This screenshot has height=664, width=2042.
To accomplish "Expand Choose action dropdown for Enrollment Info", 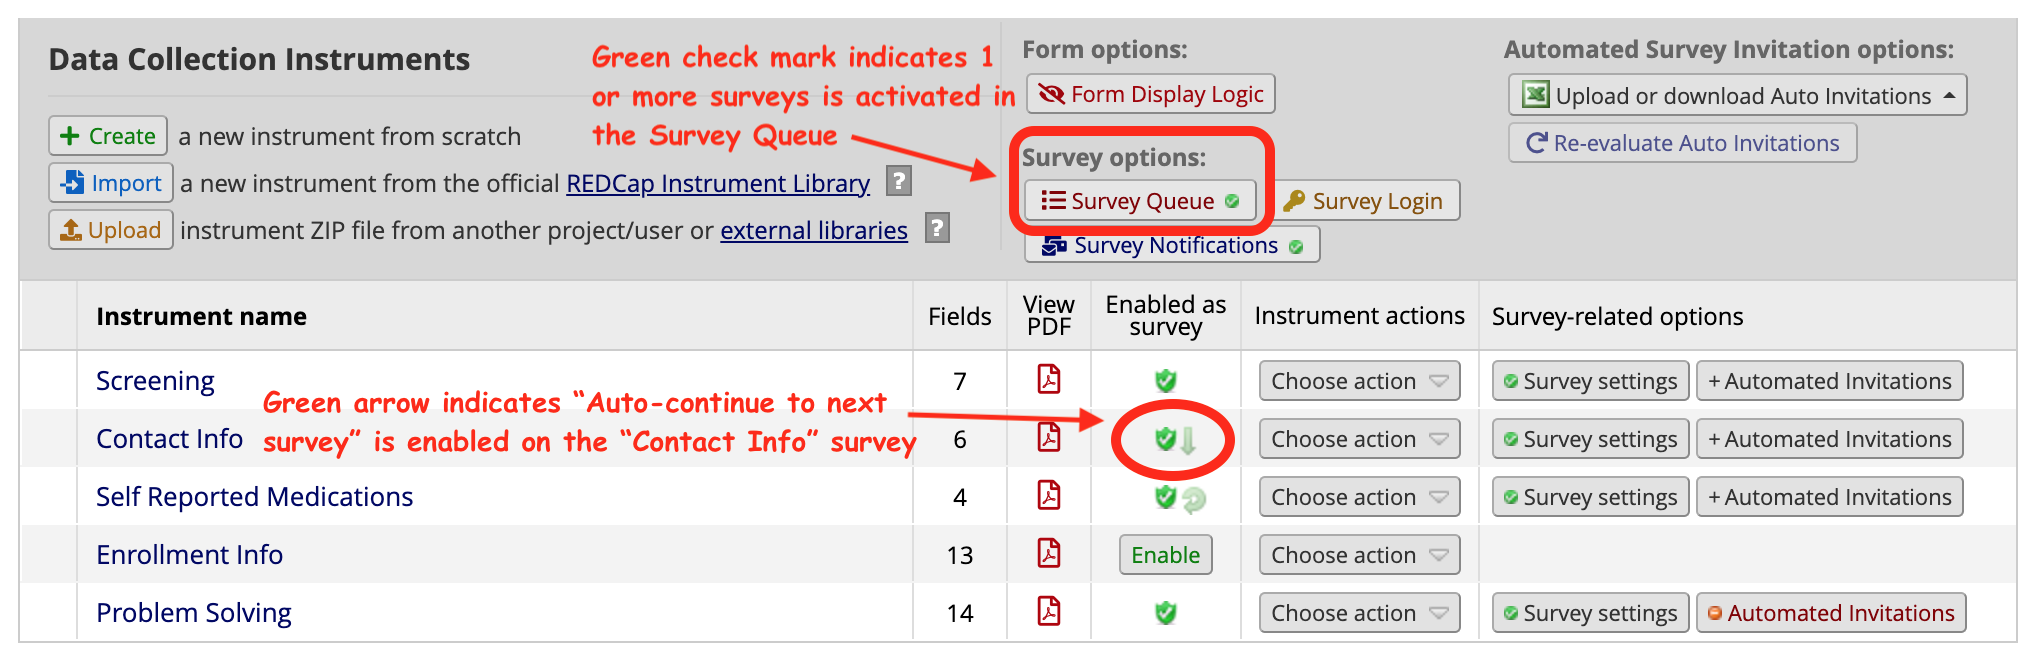I will pyautogui.click(x=1359, y=555).
